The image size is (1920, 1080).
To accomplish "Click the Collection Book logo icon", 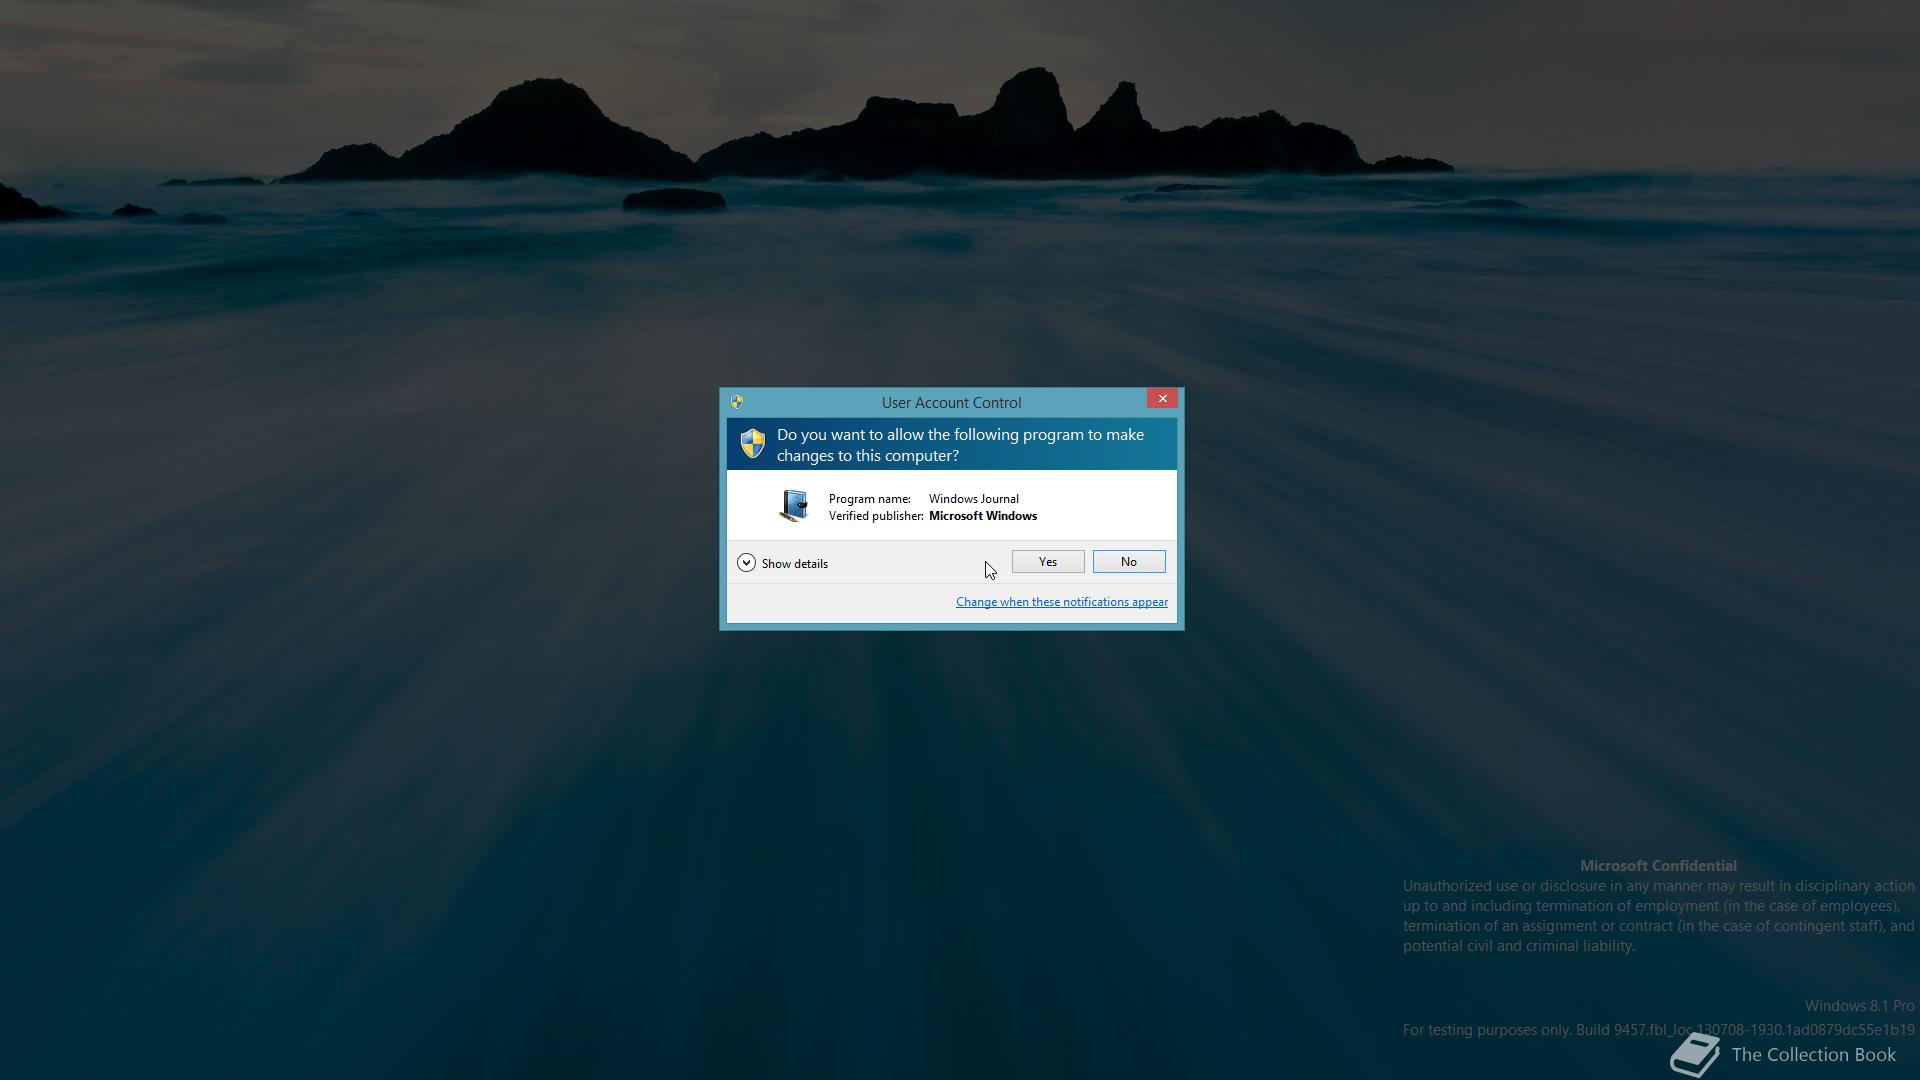I will [x=1695, y=1055].
